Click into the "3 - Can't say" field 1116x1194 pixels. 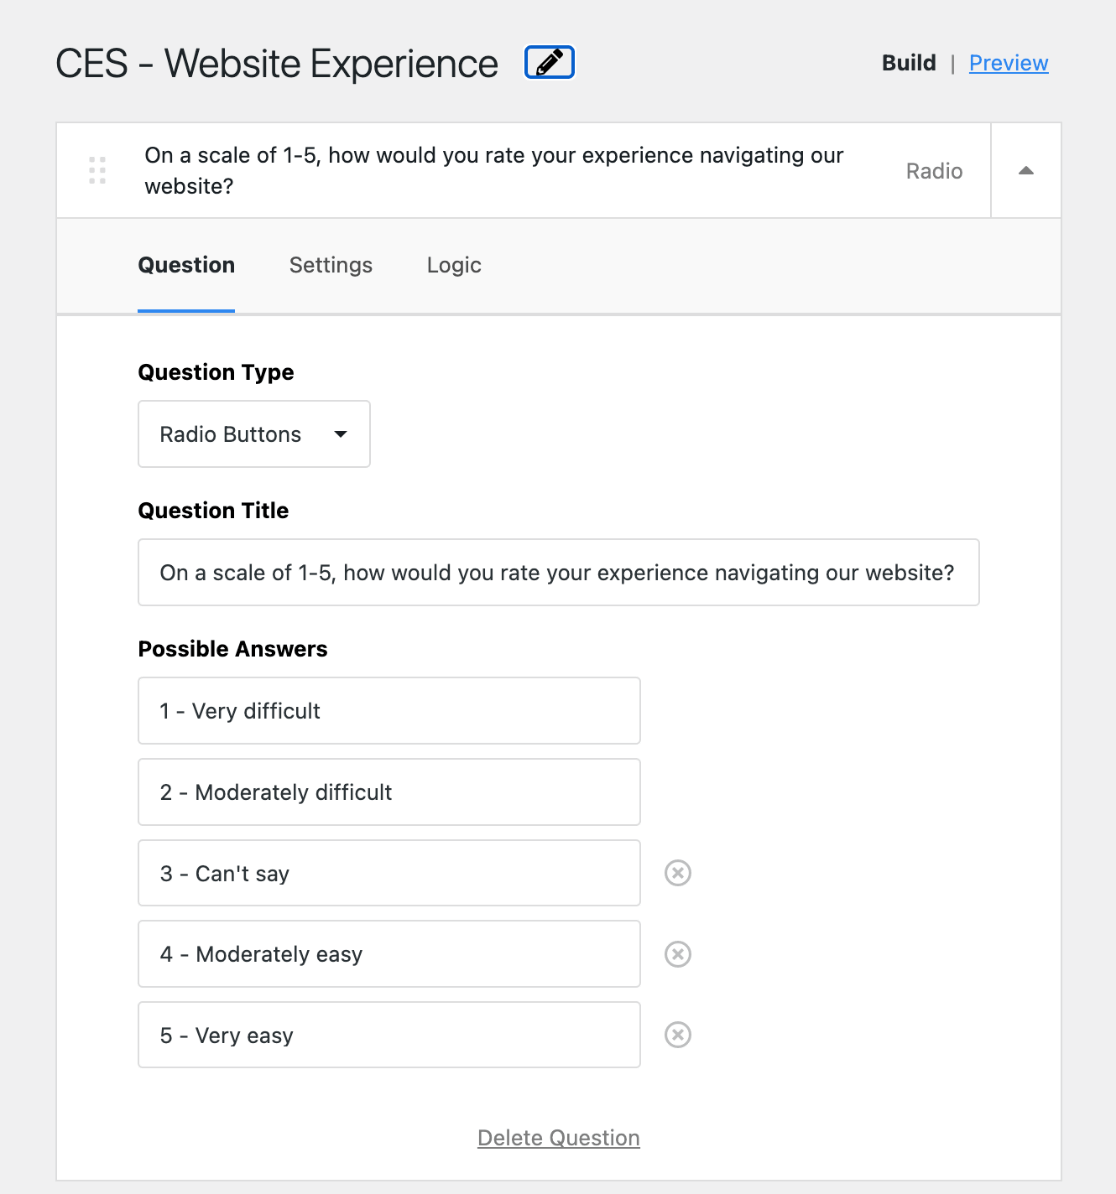(x=389, y=873)
